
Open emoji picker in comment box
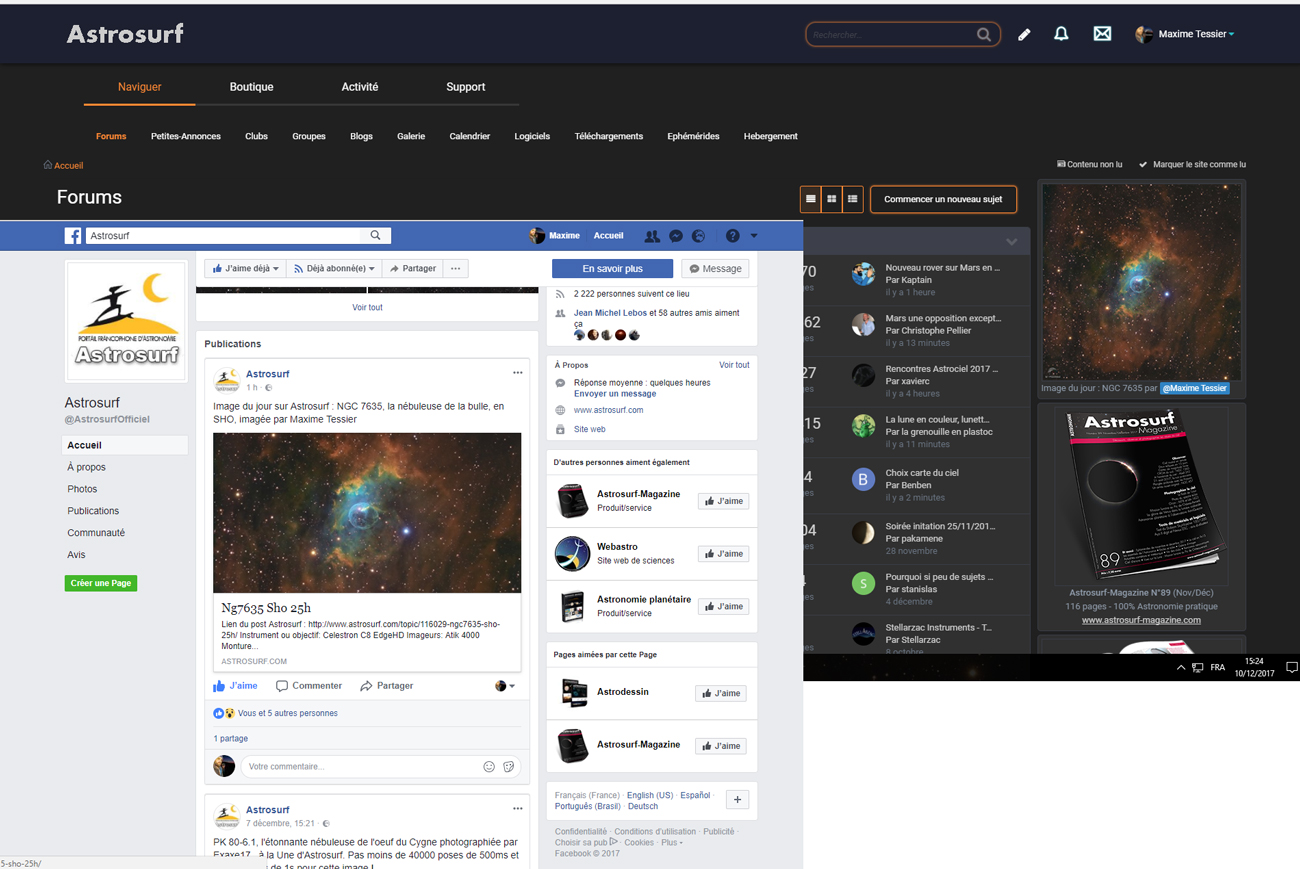(x=489, y=767)
